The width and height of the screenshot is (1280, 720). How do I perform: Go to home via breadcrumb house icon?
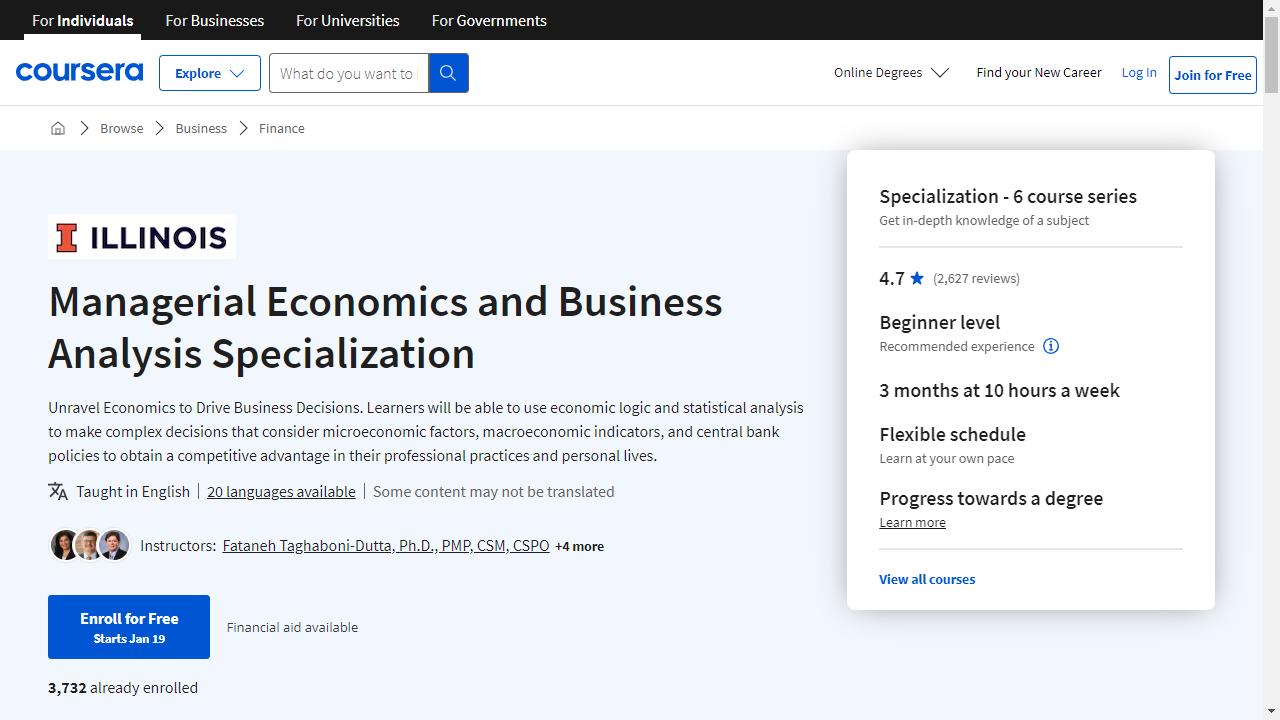pyautogui.click(x=58, y=128)
